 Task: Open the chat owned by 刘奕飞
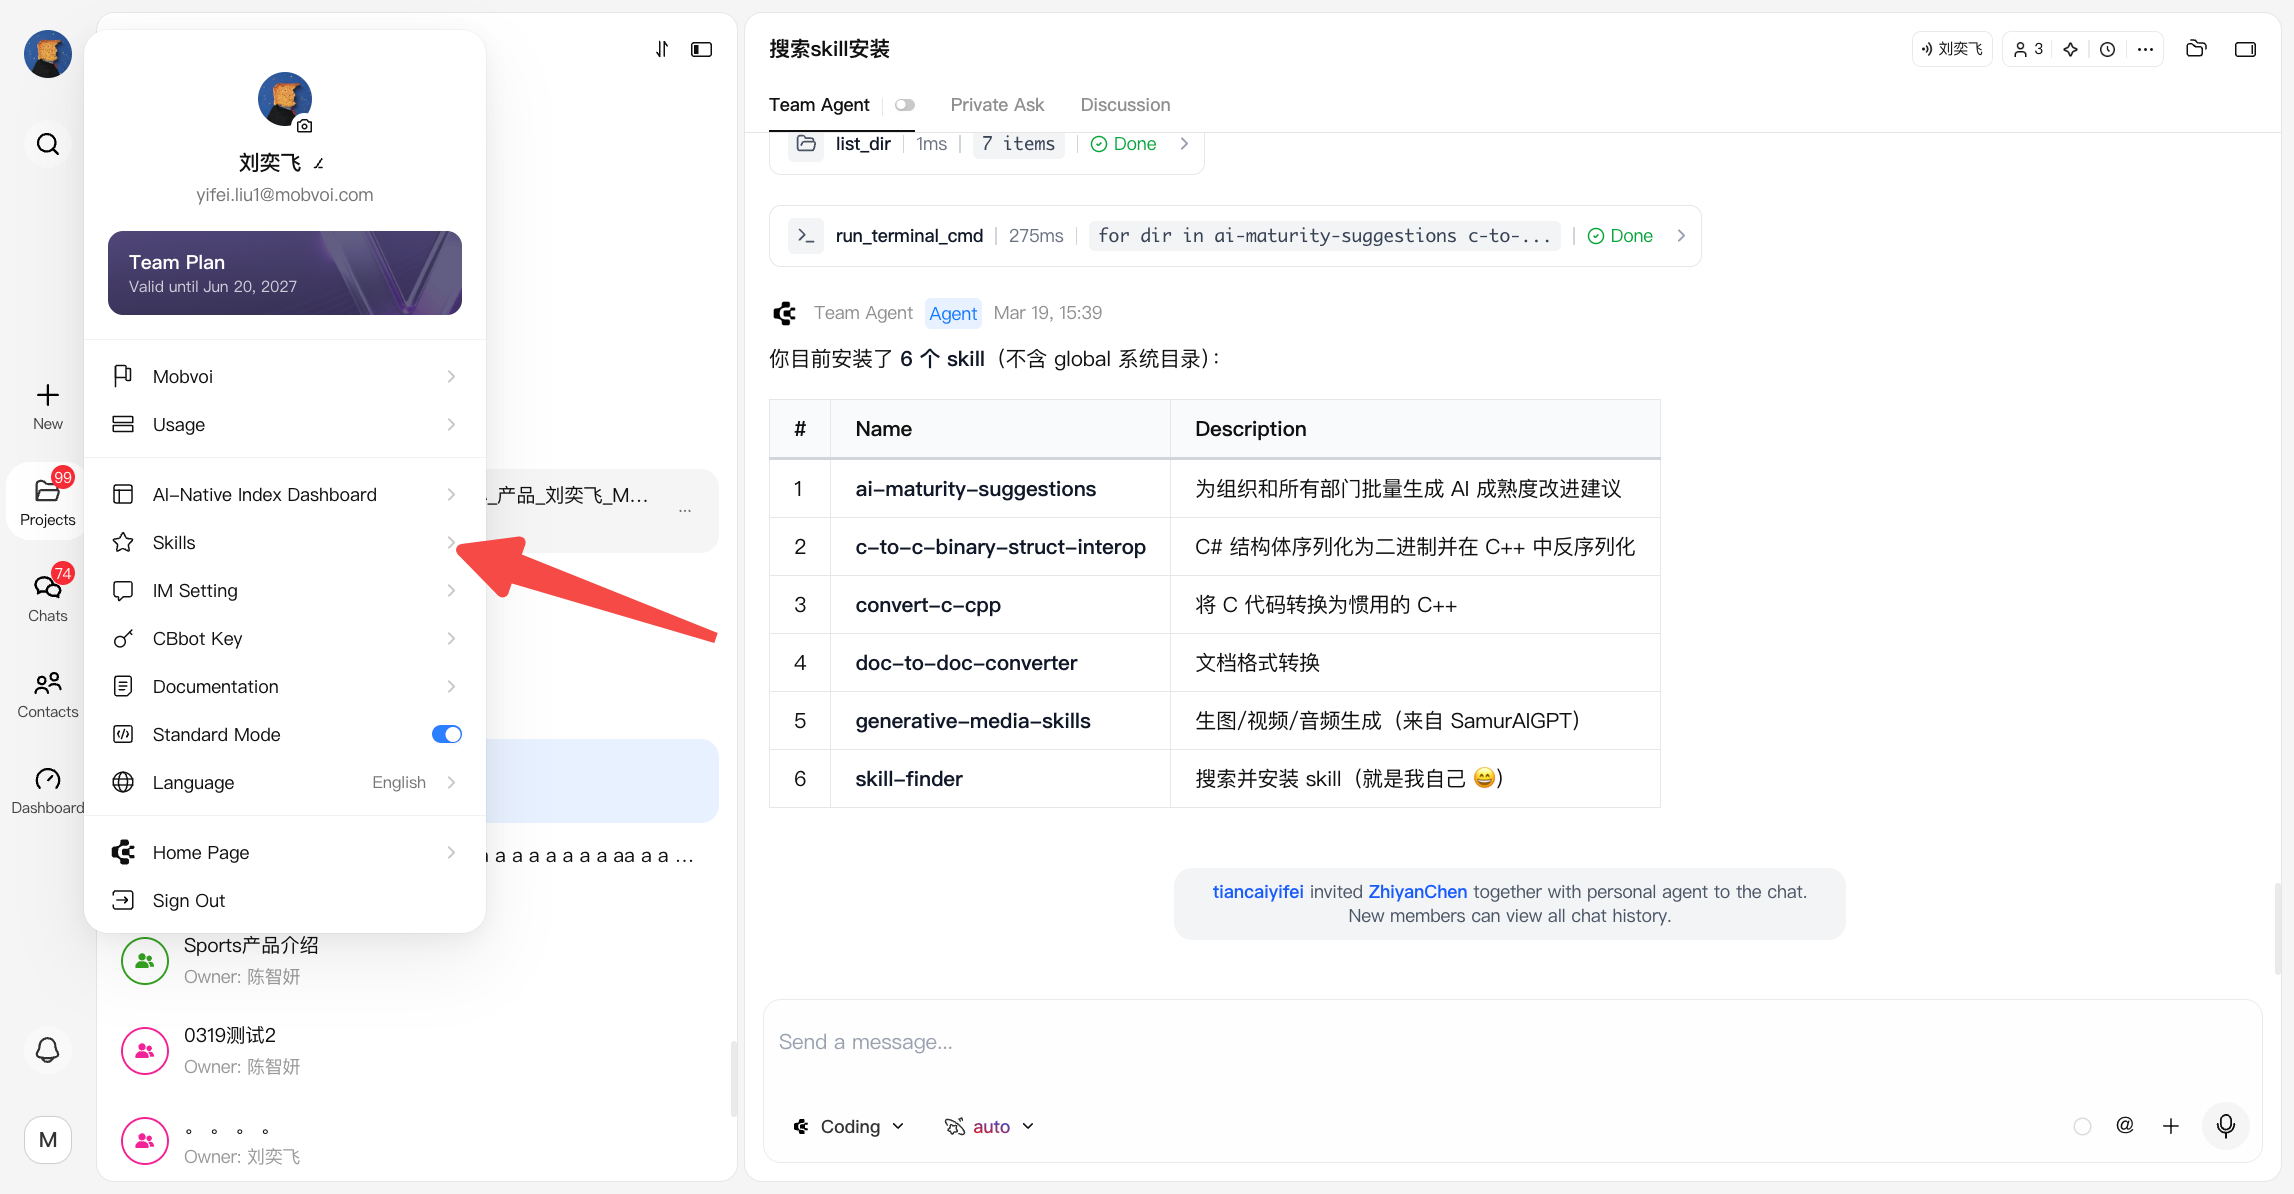point(417,1140)
